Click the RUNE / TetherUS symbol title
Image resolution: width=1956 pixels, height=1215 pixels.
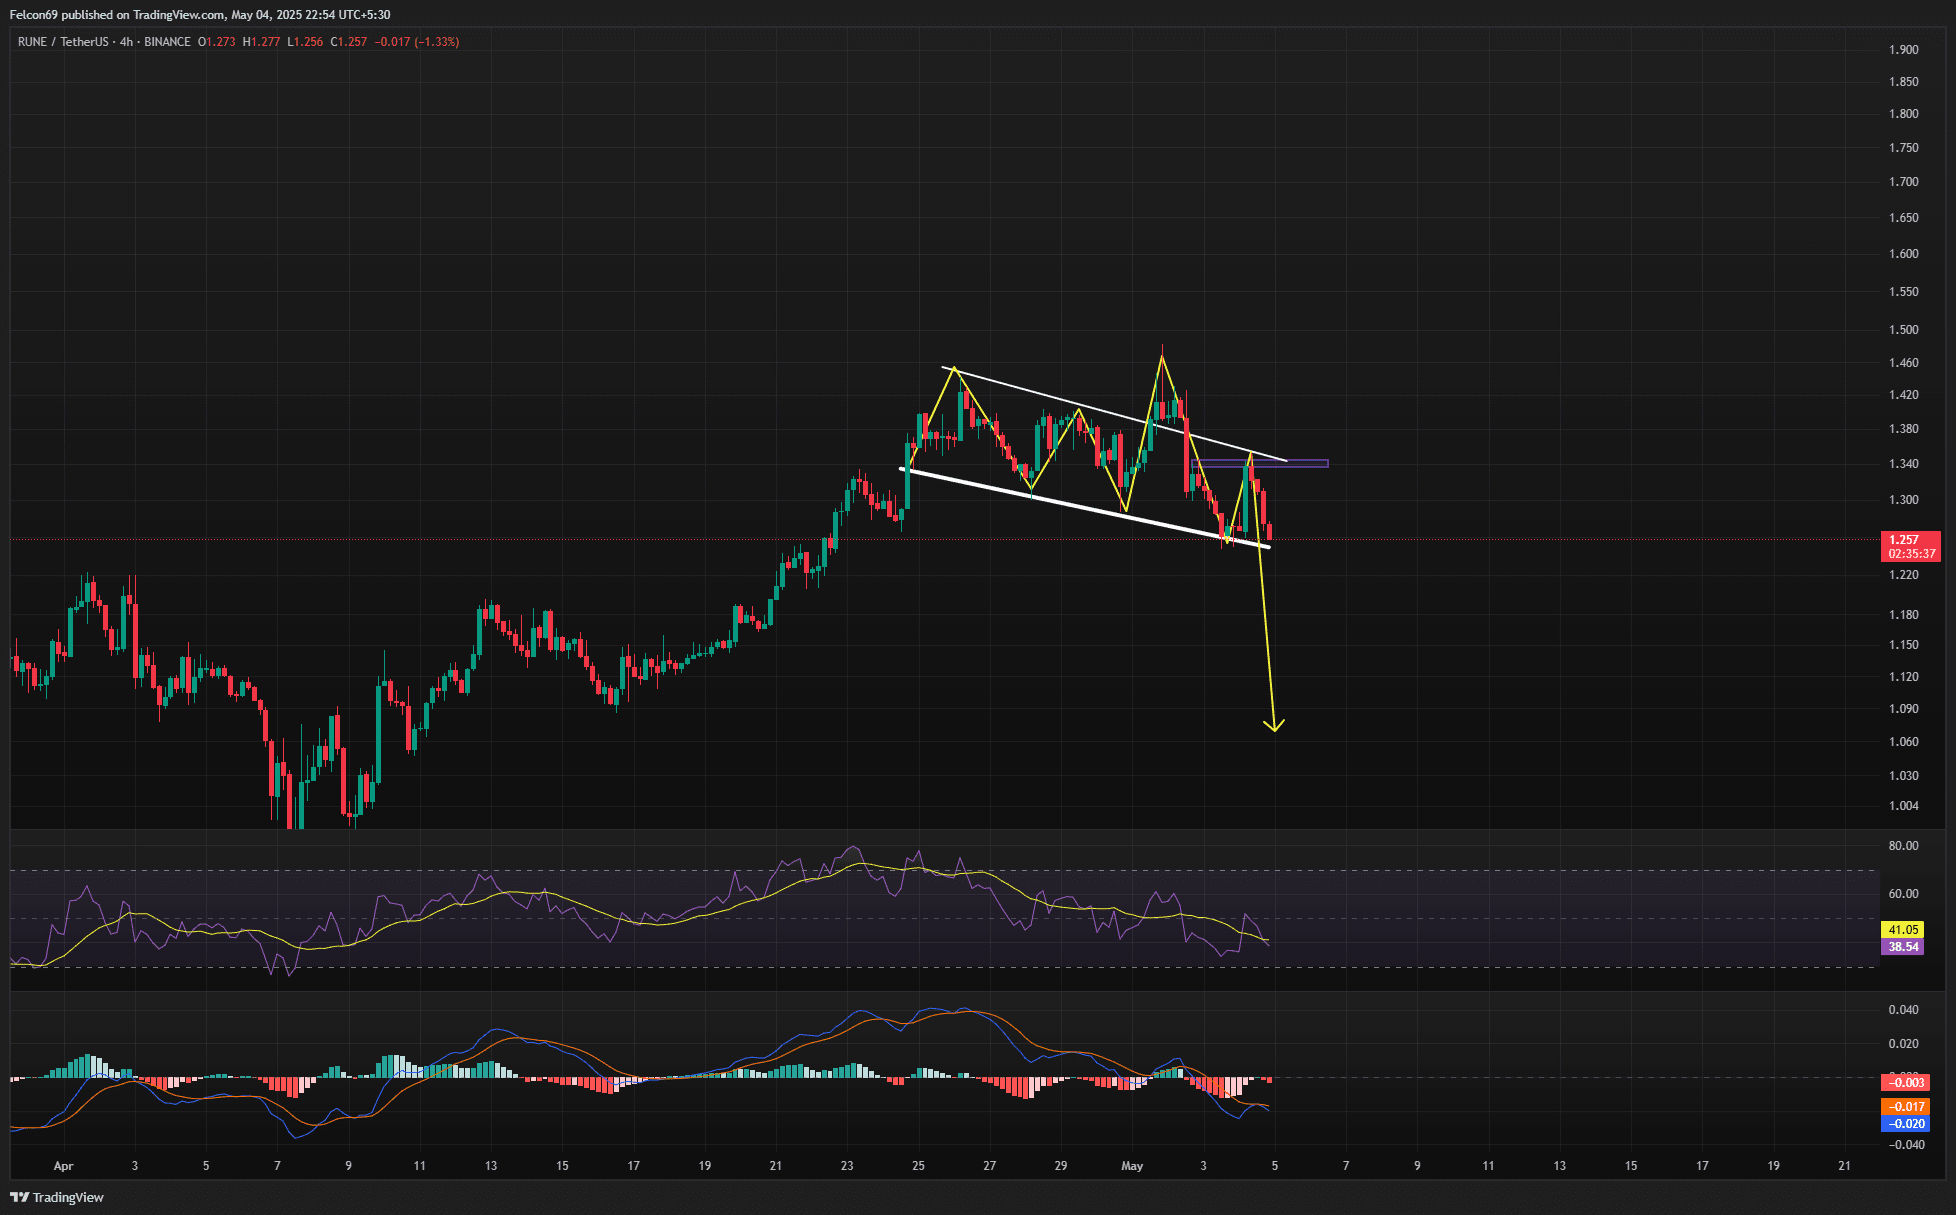coord(62,42)
